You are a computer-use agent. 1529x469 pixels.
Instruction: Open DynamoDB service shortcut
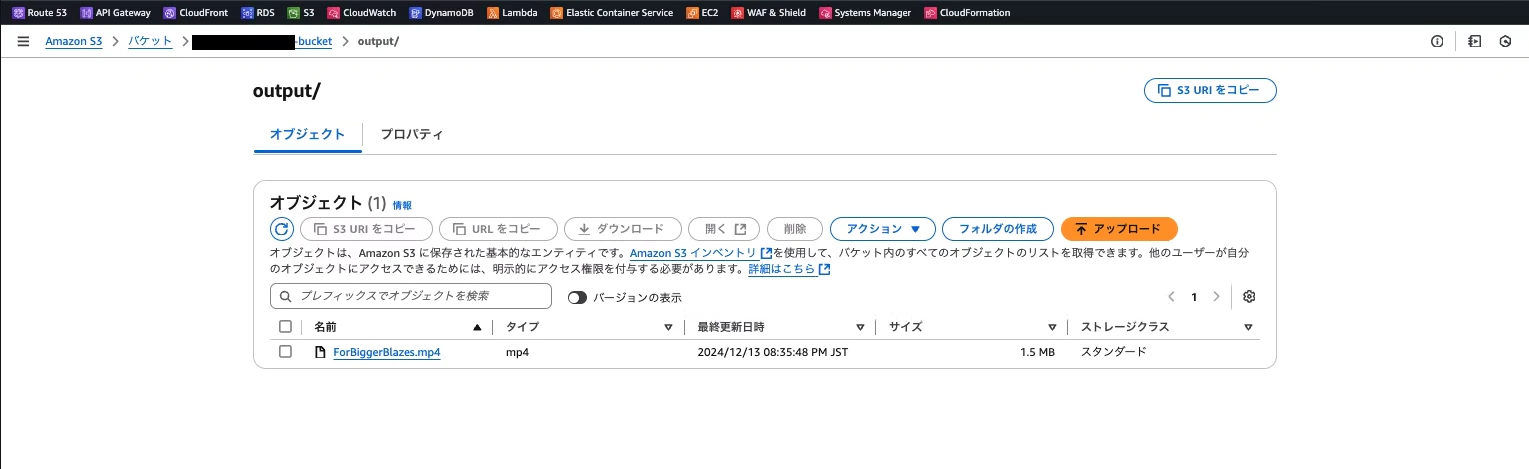(441, 13)
